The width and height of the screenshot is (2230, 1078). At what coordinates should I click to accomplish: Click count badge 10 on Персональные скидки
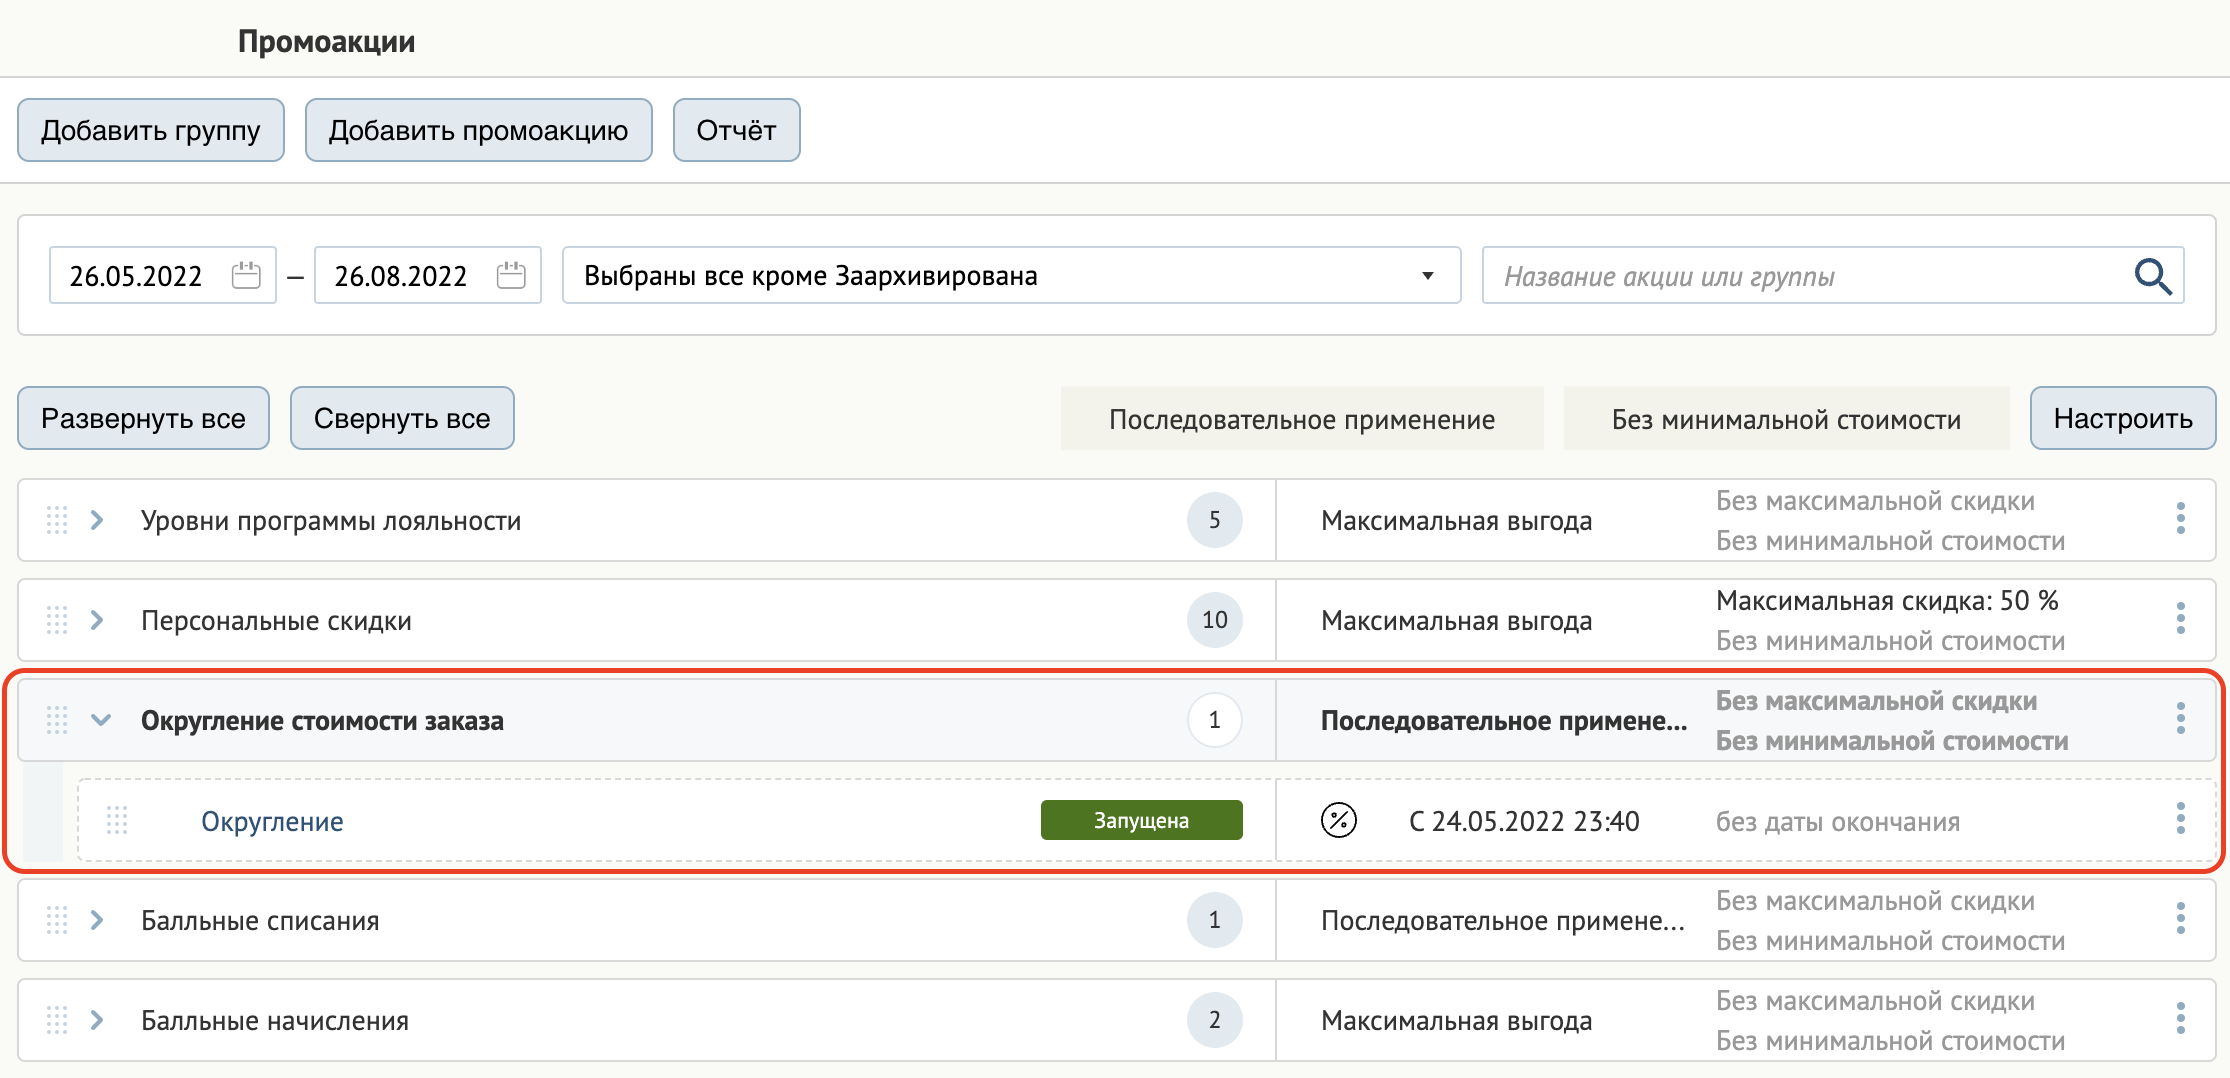click(1215, 620)
